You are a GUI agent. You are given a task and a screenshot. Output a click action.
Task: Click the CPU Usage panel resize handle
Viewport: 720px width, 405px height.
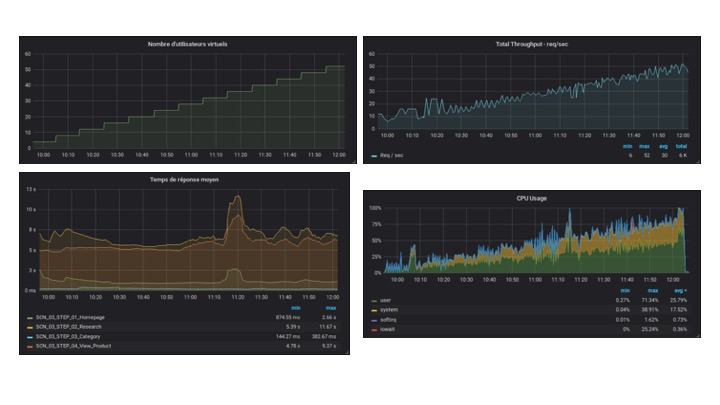[x=698, y=335]
